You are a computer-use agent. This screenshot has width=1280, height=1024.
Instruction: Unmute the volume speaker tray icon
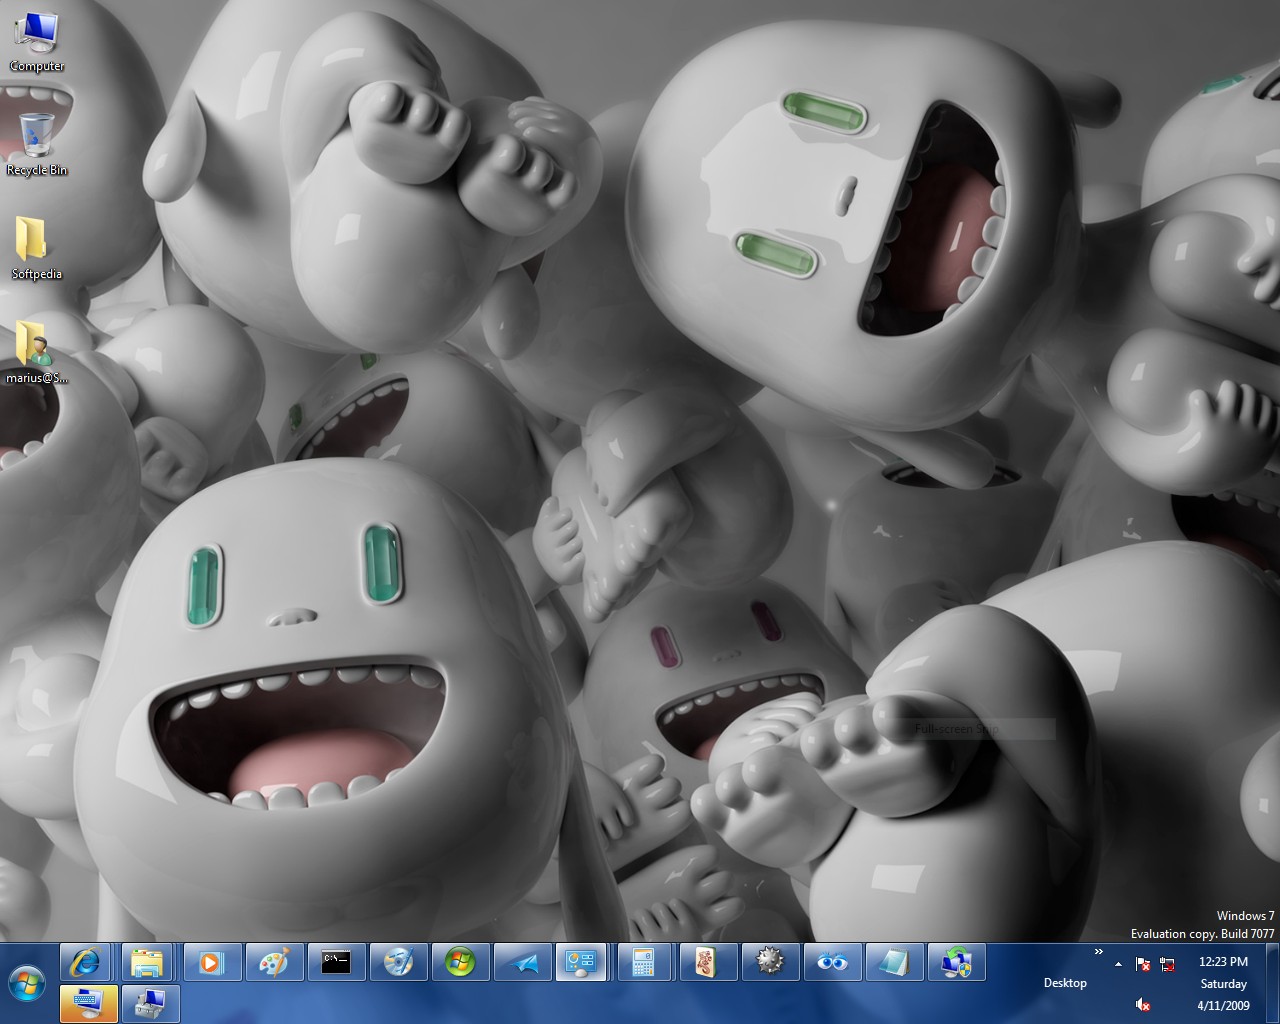coord(1143,1004)
